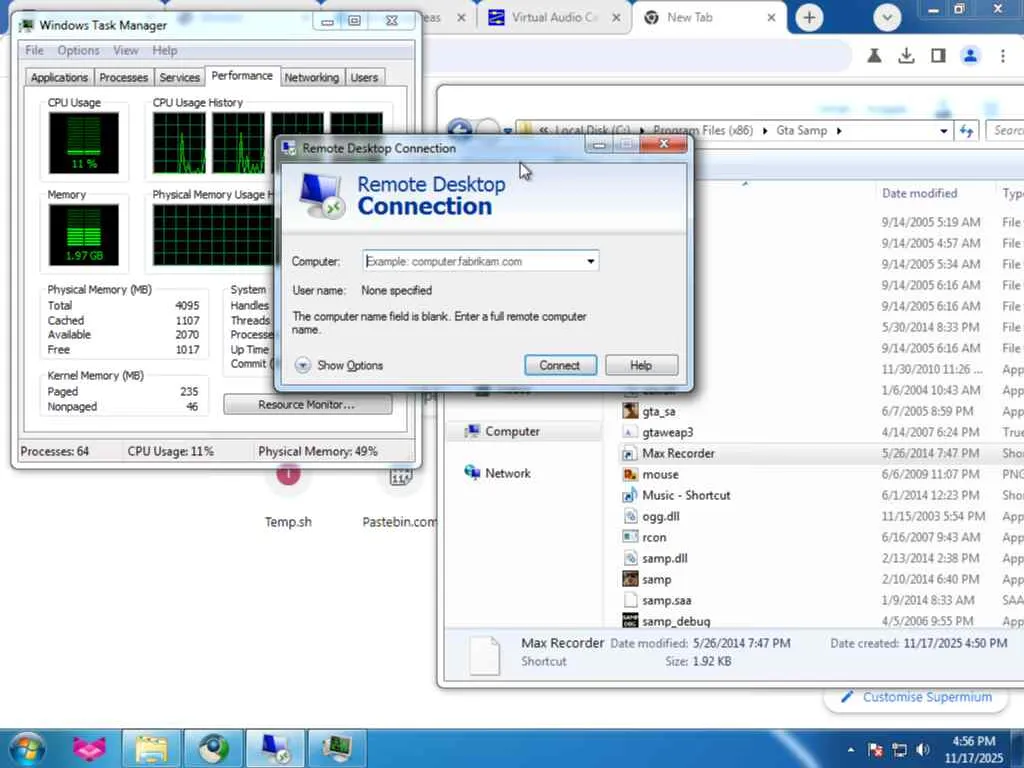Expand Show Options in Remote Desktop
1024x768 pixels.
339,365
